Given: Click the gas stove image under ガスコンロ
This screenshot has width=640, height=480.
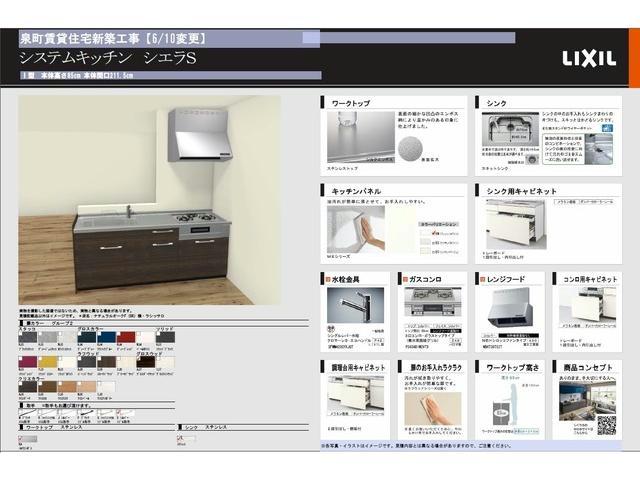Looking at the screenshot, I should (x=432, y=302).
